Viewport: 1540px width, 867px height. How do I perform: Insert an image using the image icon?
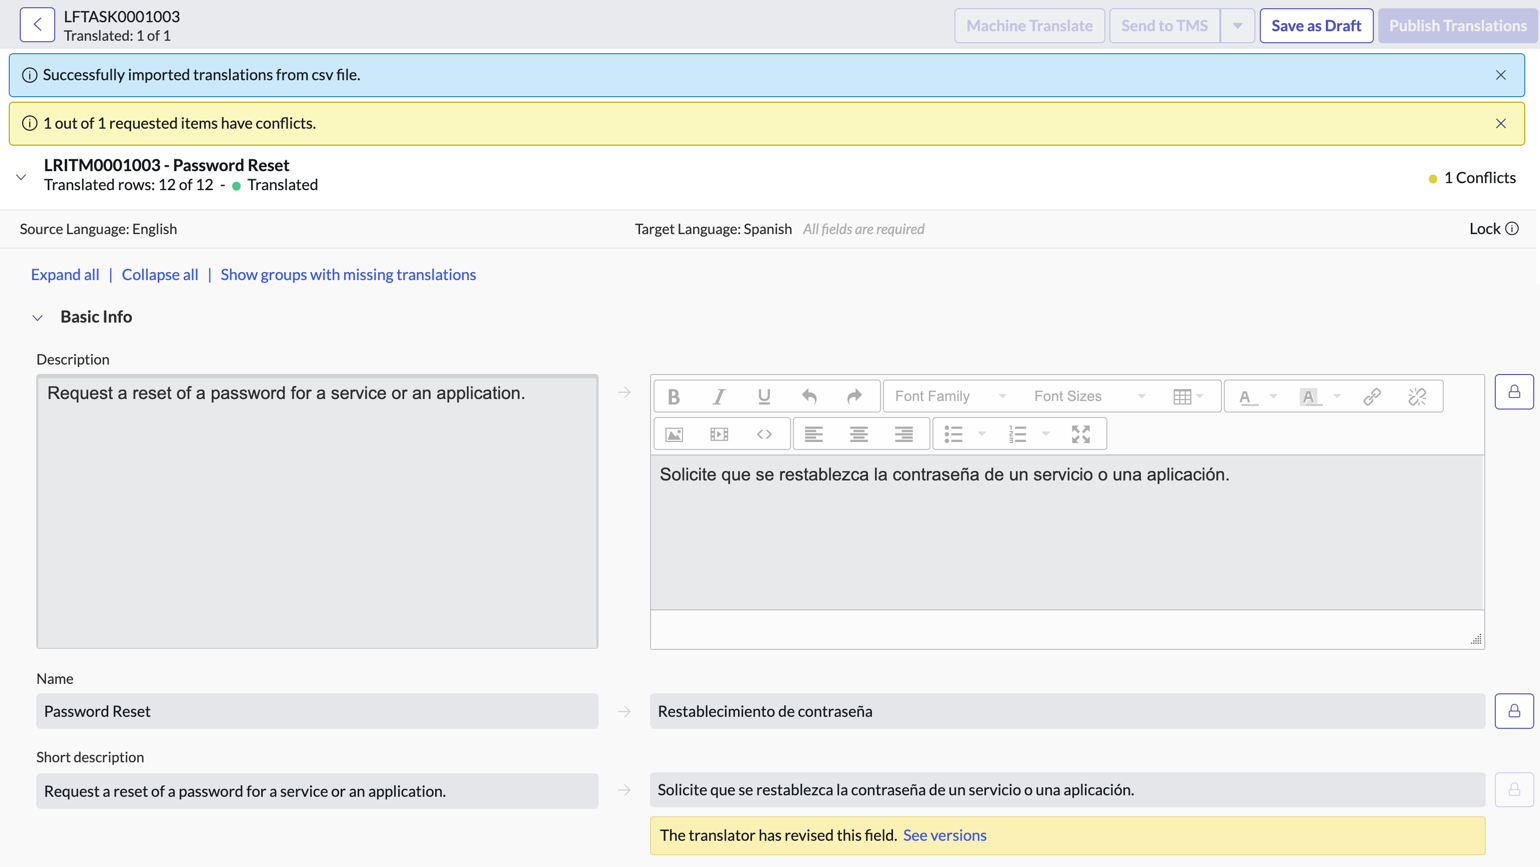674,434
